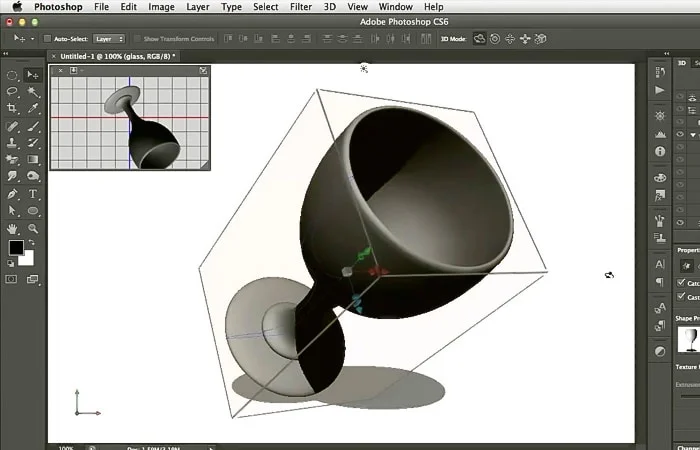The image size is (700, 450).
Task: Open the History panel icon
Action: click(x=660, y=72)
